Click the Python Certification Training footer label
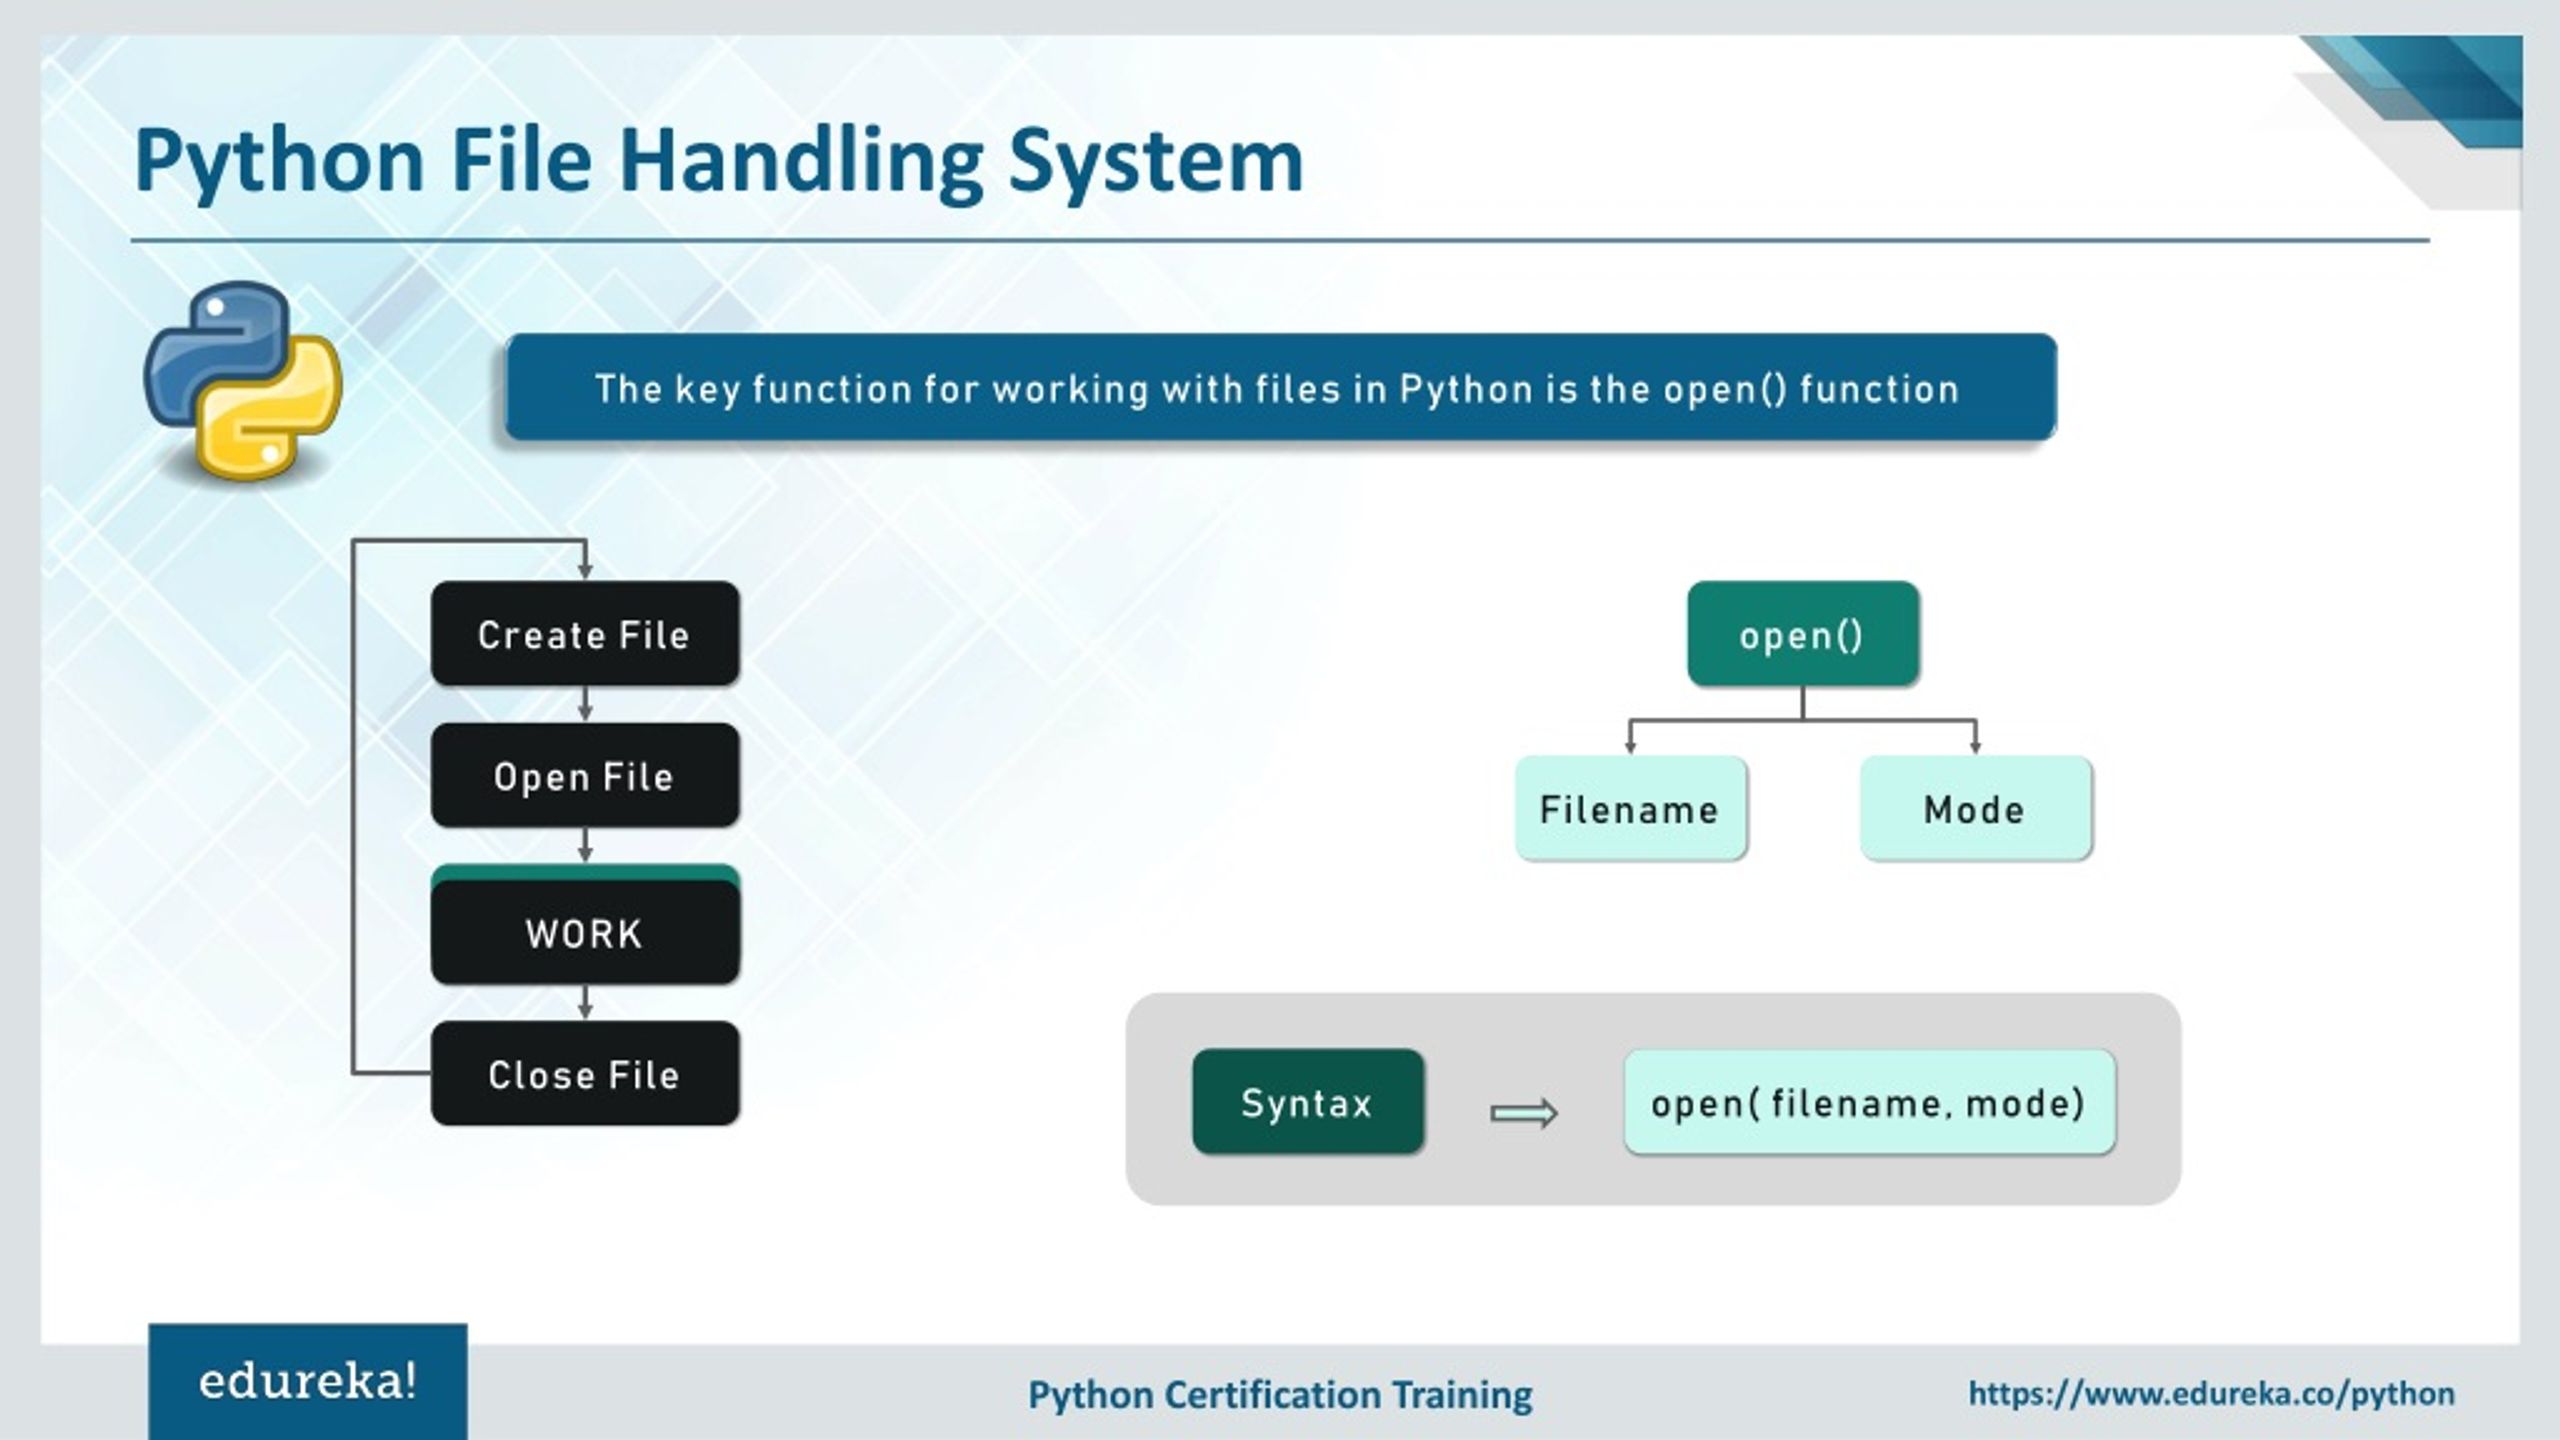 [x=1278, y=1392]
